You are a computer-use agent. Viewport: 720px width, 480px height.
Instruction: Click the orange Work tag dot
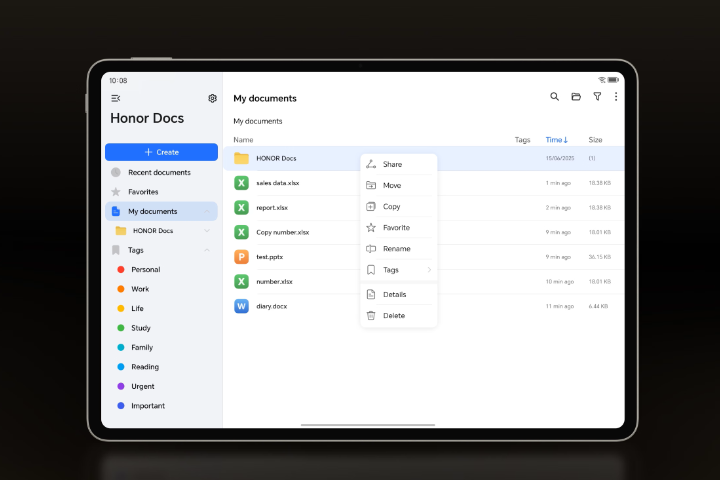click(x=121, y=289)
